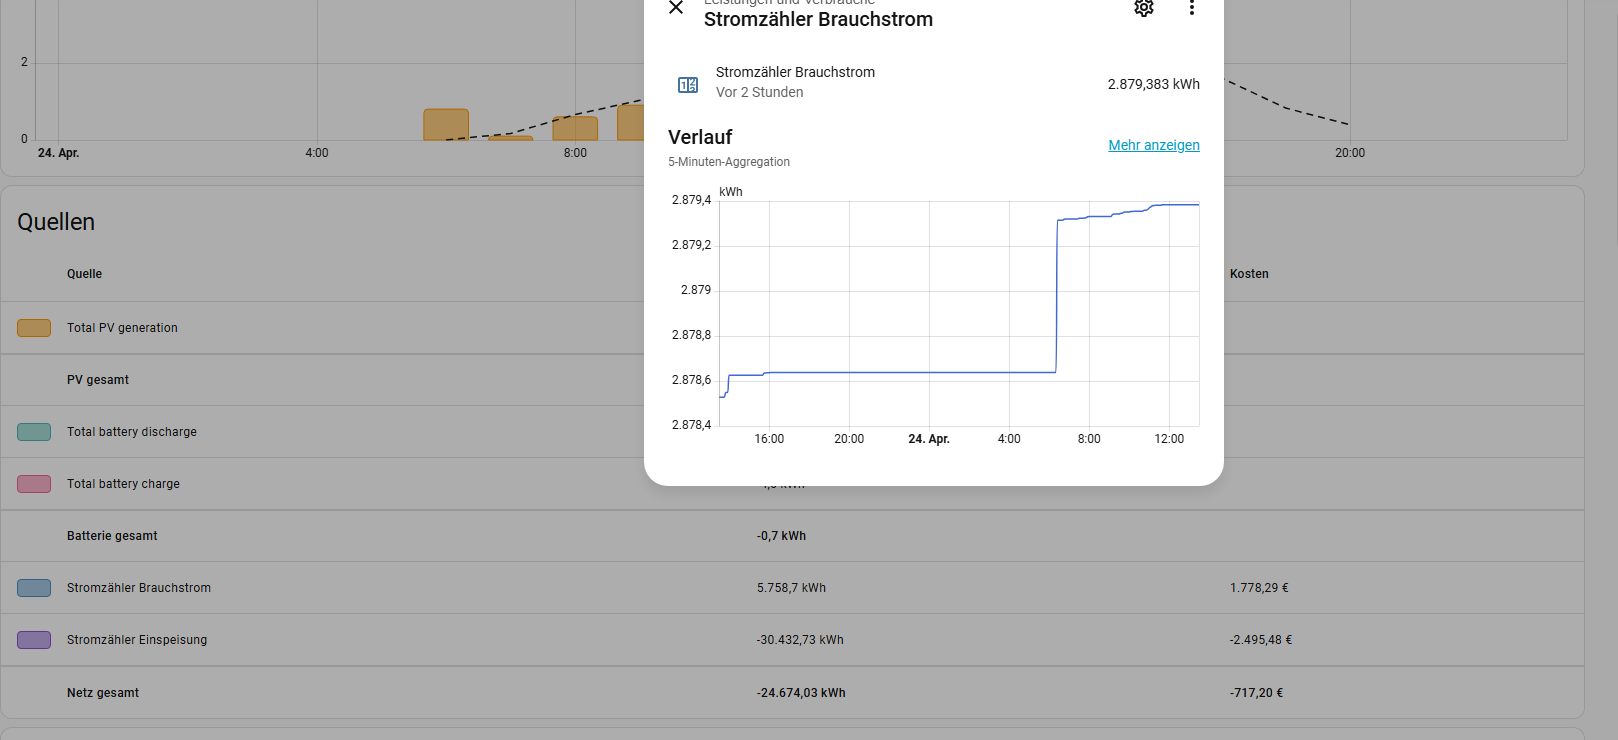Select the Total battery discharge row

point(132,432)
